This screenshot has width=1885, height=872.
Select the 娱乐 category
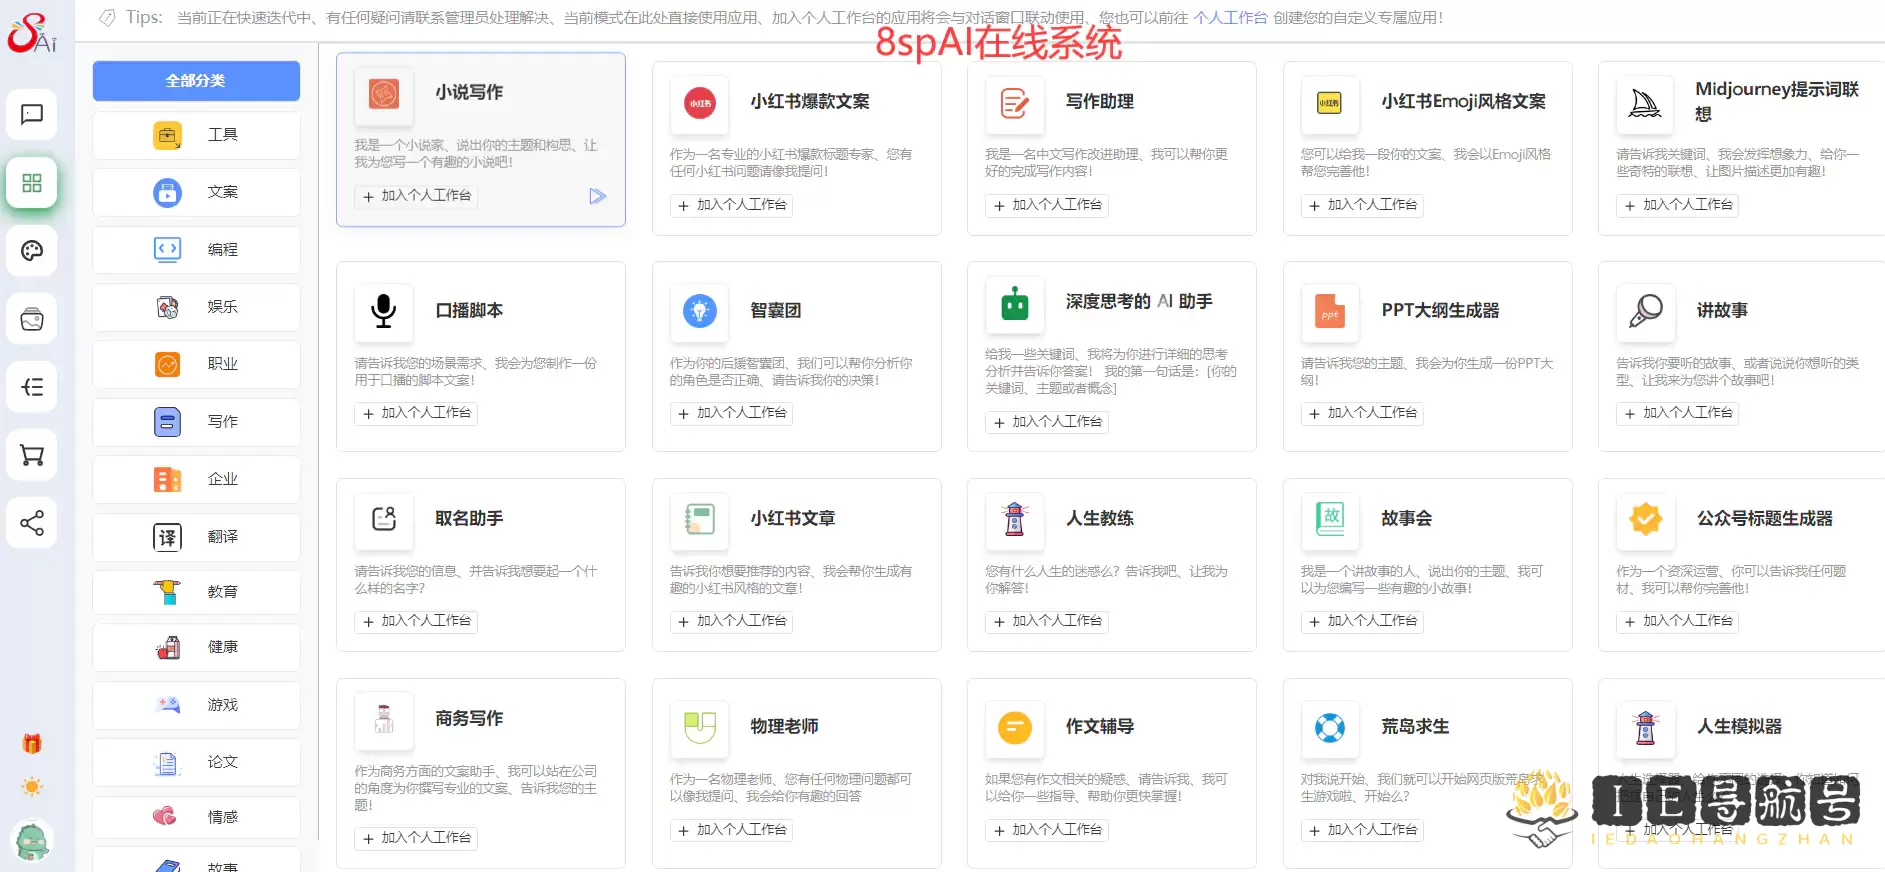tap(196, 307)
